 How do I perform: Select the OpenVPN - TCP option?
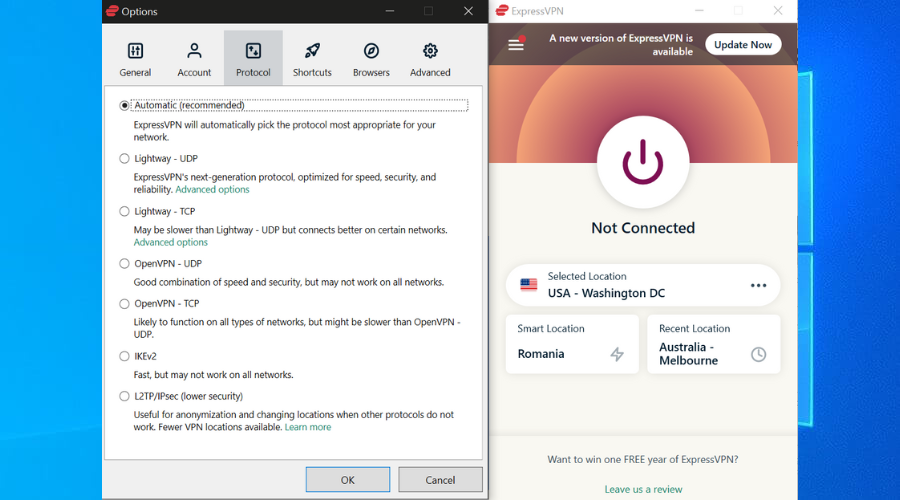point(124,304)
